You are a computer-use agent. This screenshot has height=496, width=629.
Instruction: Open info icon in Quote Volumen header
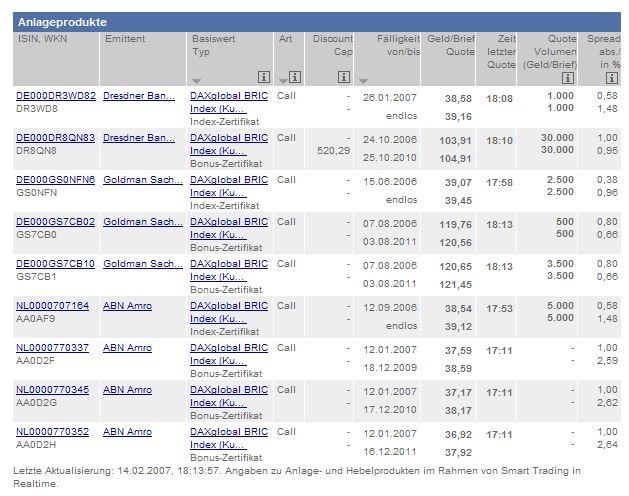[568, 77]
